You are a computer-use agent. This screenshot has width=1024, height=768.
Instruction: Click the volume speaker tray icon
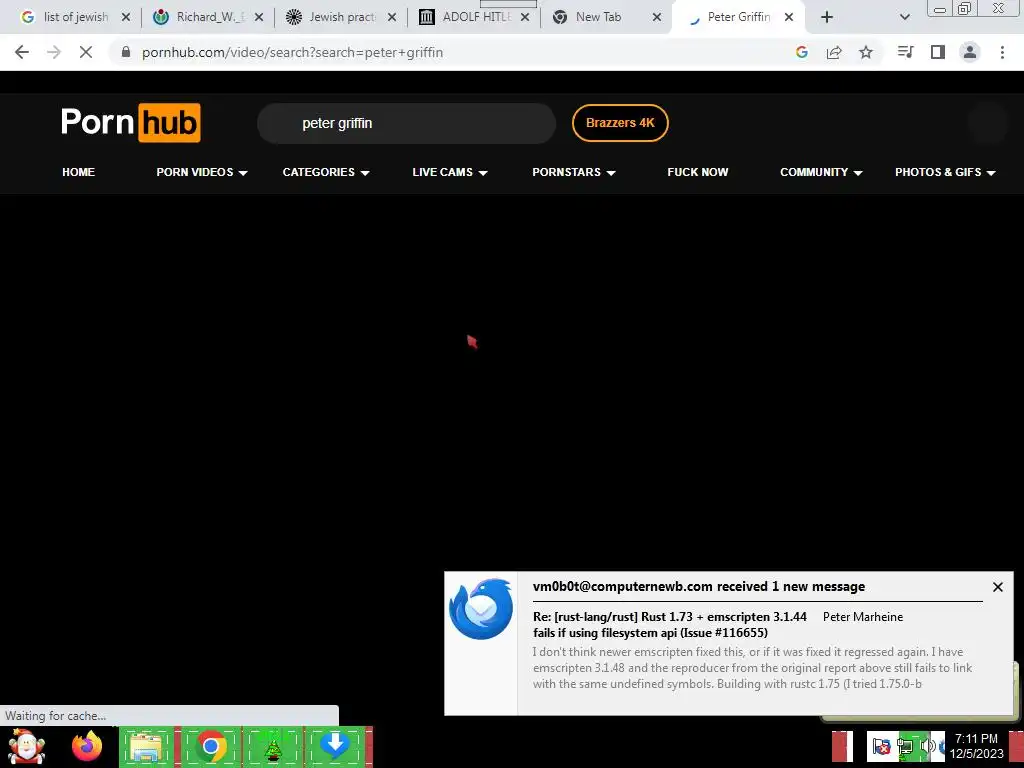pyautogui.click(x=927, y=746)
